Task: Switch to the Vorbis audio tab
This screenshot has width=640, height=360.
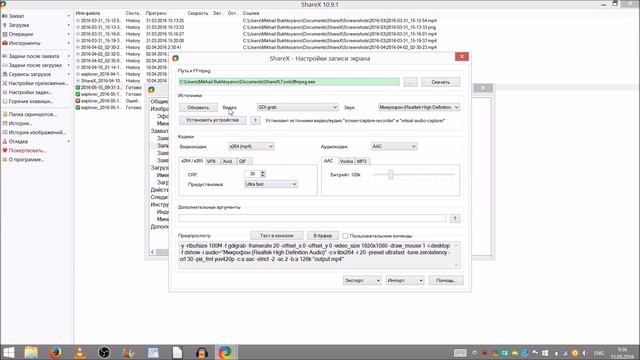Action: point(346,161)
